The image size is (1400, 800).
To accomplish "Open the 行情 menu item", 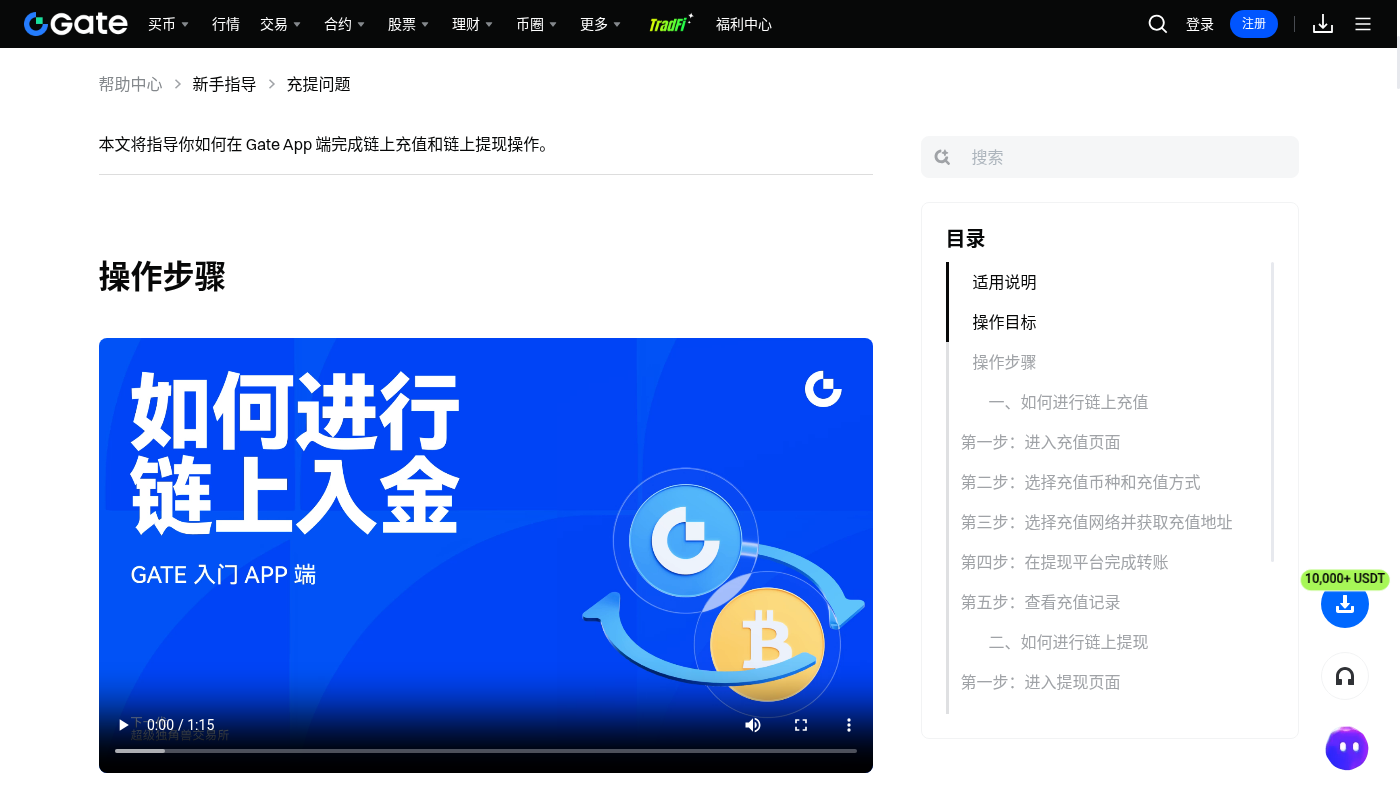I will coord(226,24).
